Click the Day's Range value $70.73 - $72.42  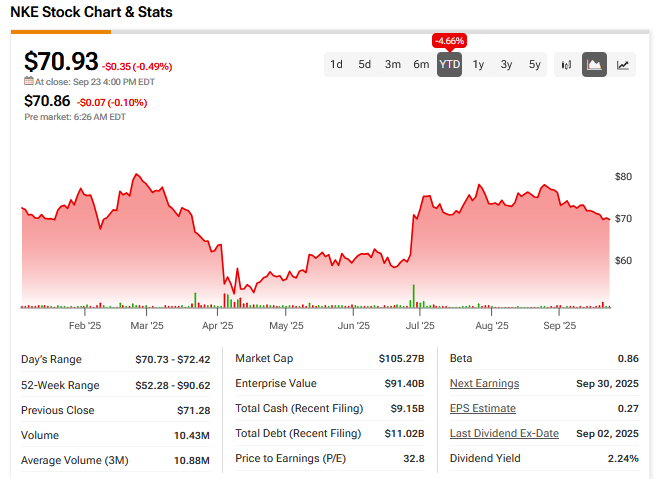[x=172, y=360]
